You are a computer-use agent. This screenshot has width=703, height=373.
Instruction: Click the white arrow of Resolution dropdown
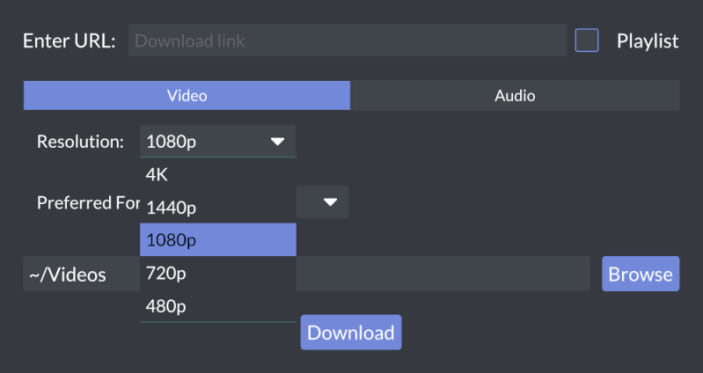tap(278, 142)
